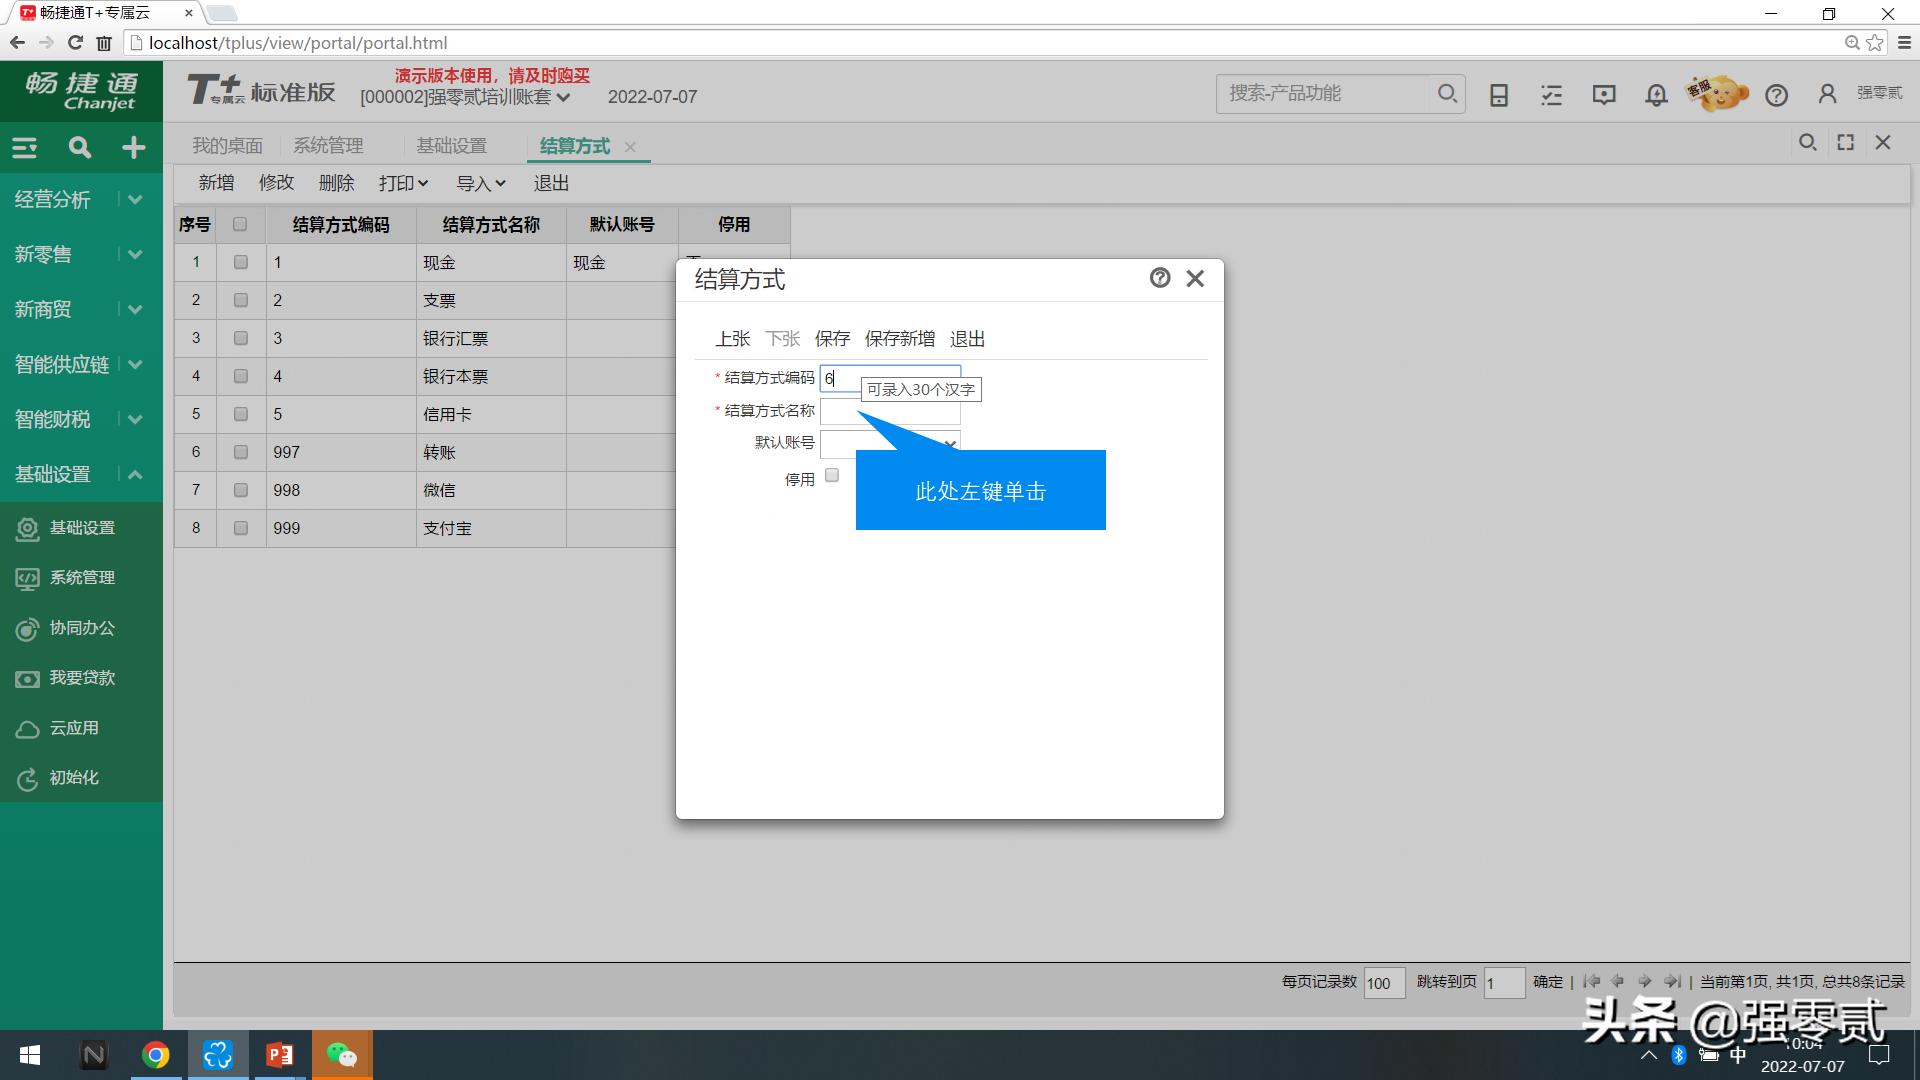
Task: Select the 系统管理 sidebar icon
Action: click(x=27, y=578)
